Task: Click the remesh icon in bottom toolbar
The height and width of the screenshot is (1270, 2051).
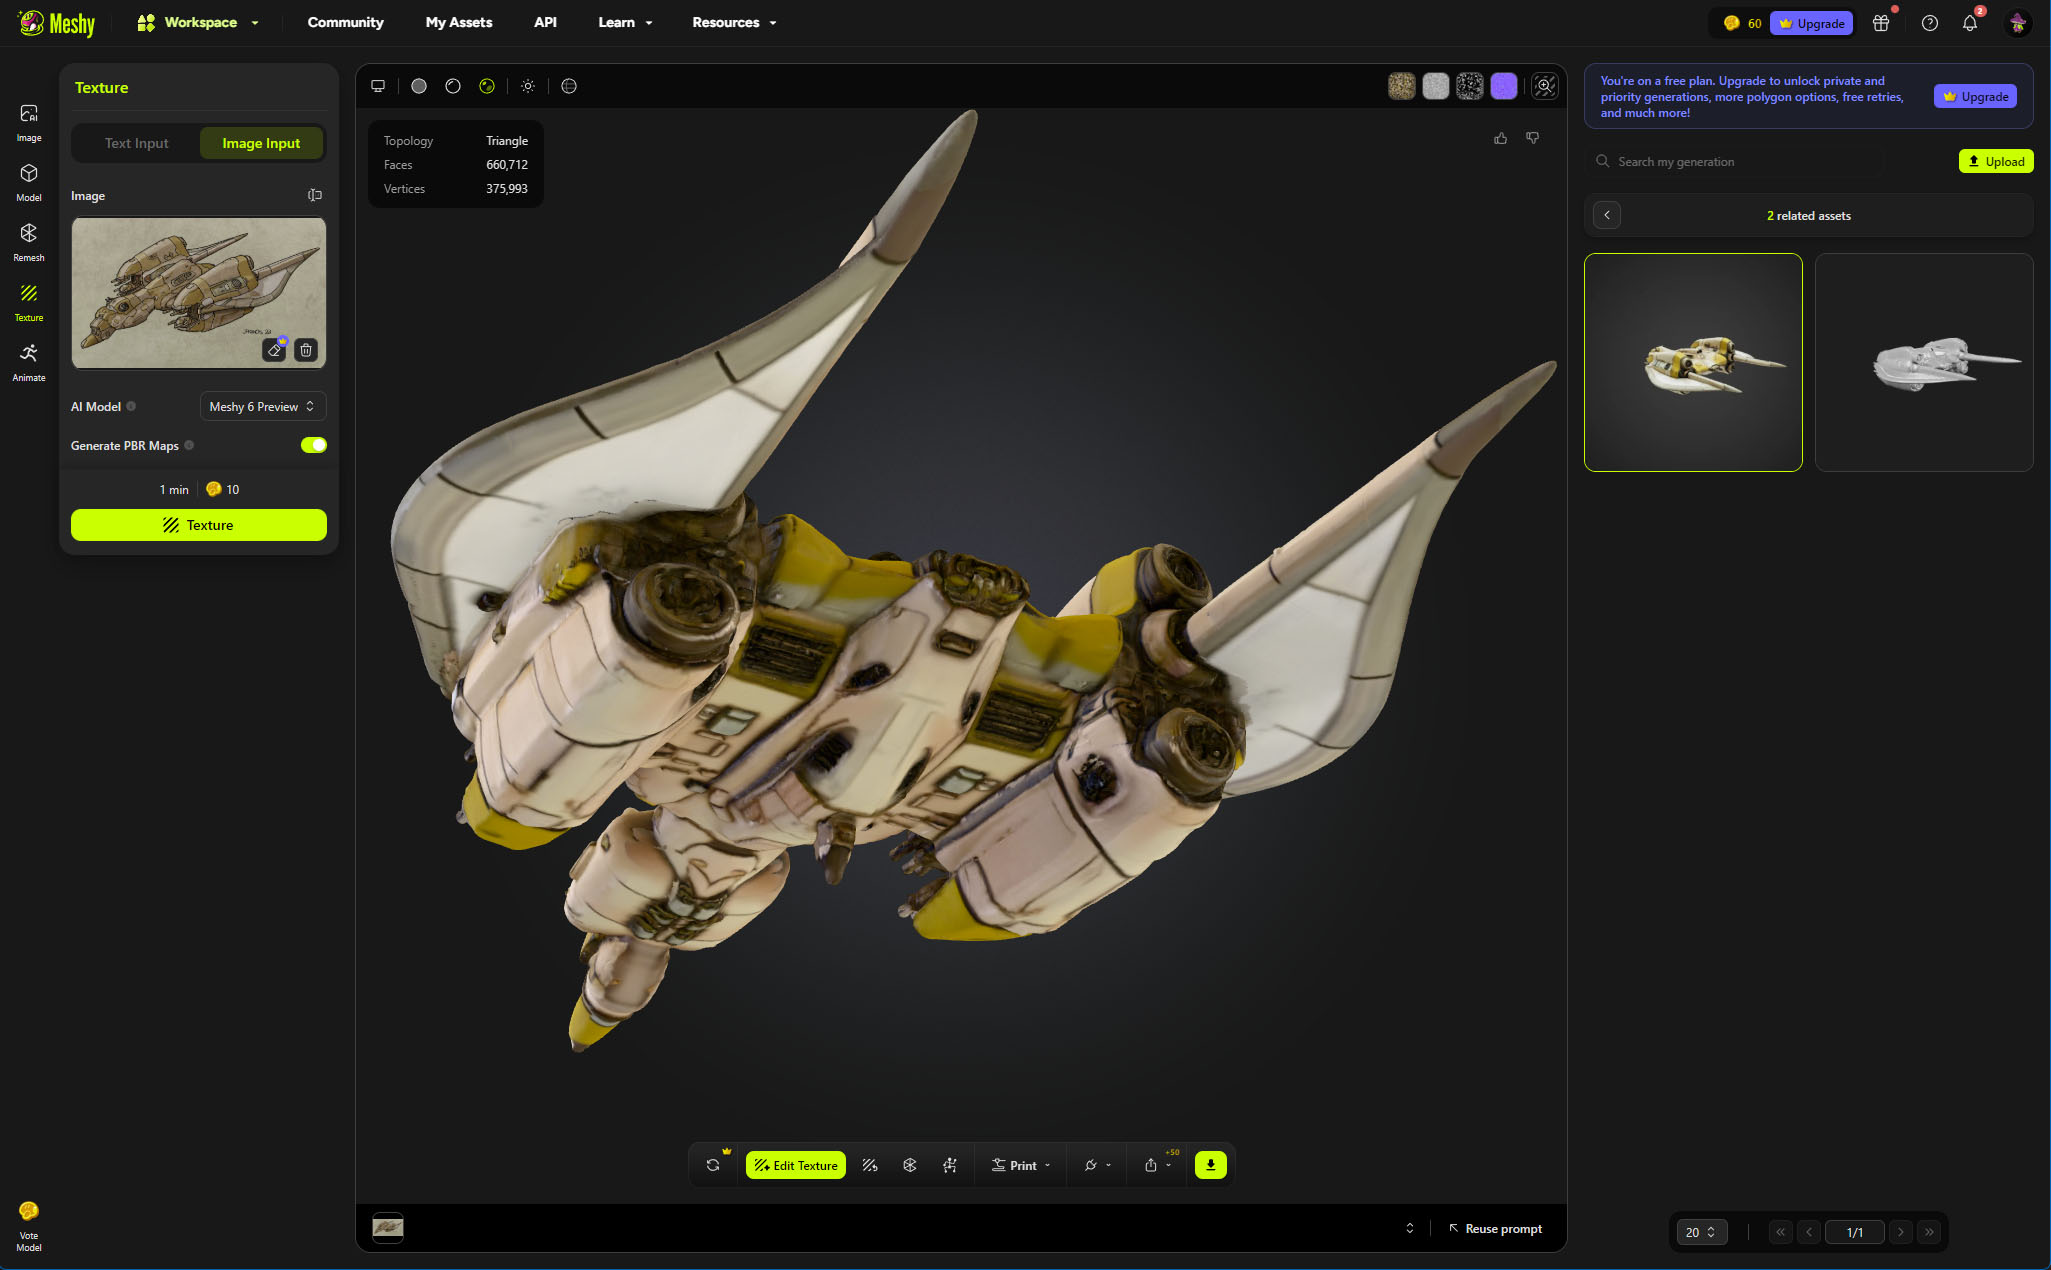Action: (910, 1165)
